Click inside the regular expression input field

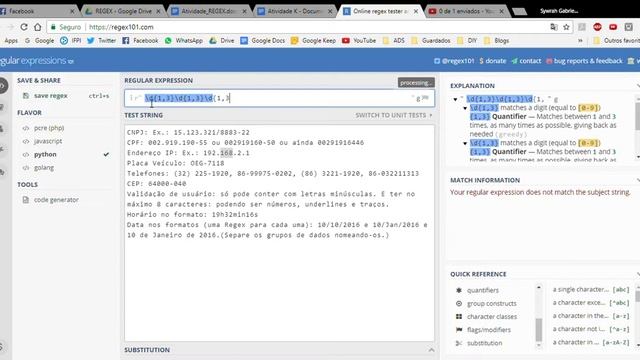(x=279, y=98)
